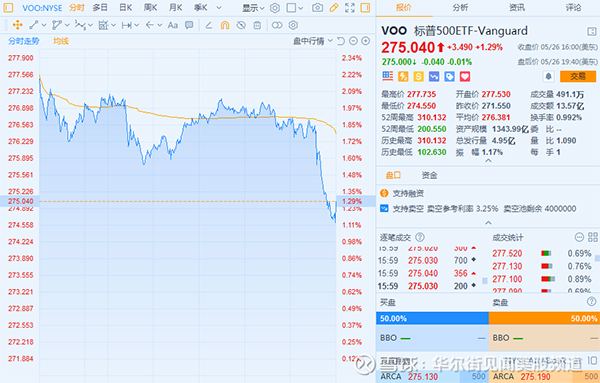
Task: Select the magnet snap tool
Action: [225, 25]
